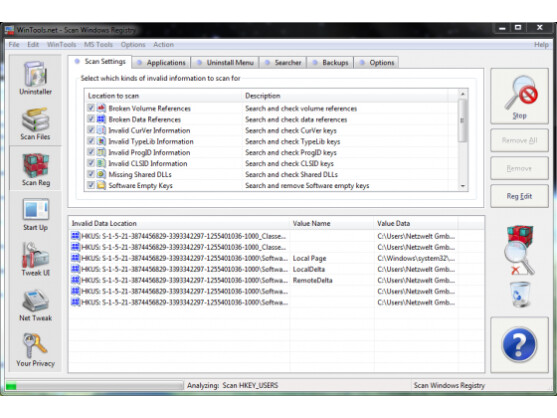Toggle Invalid CLSID Information checkbox
Image resolution: width=557 pixels, height=418 pixels.
[x=91, y=163]
